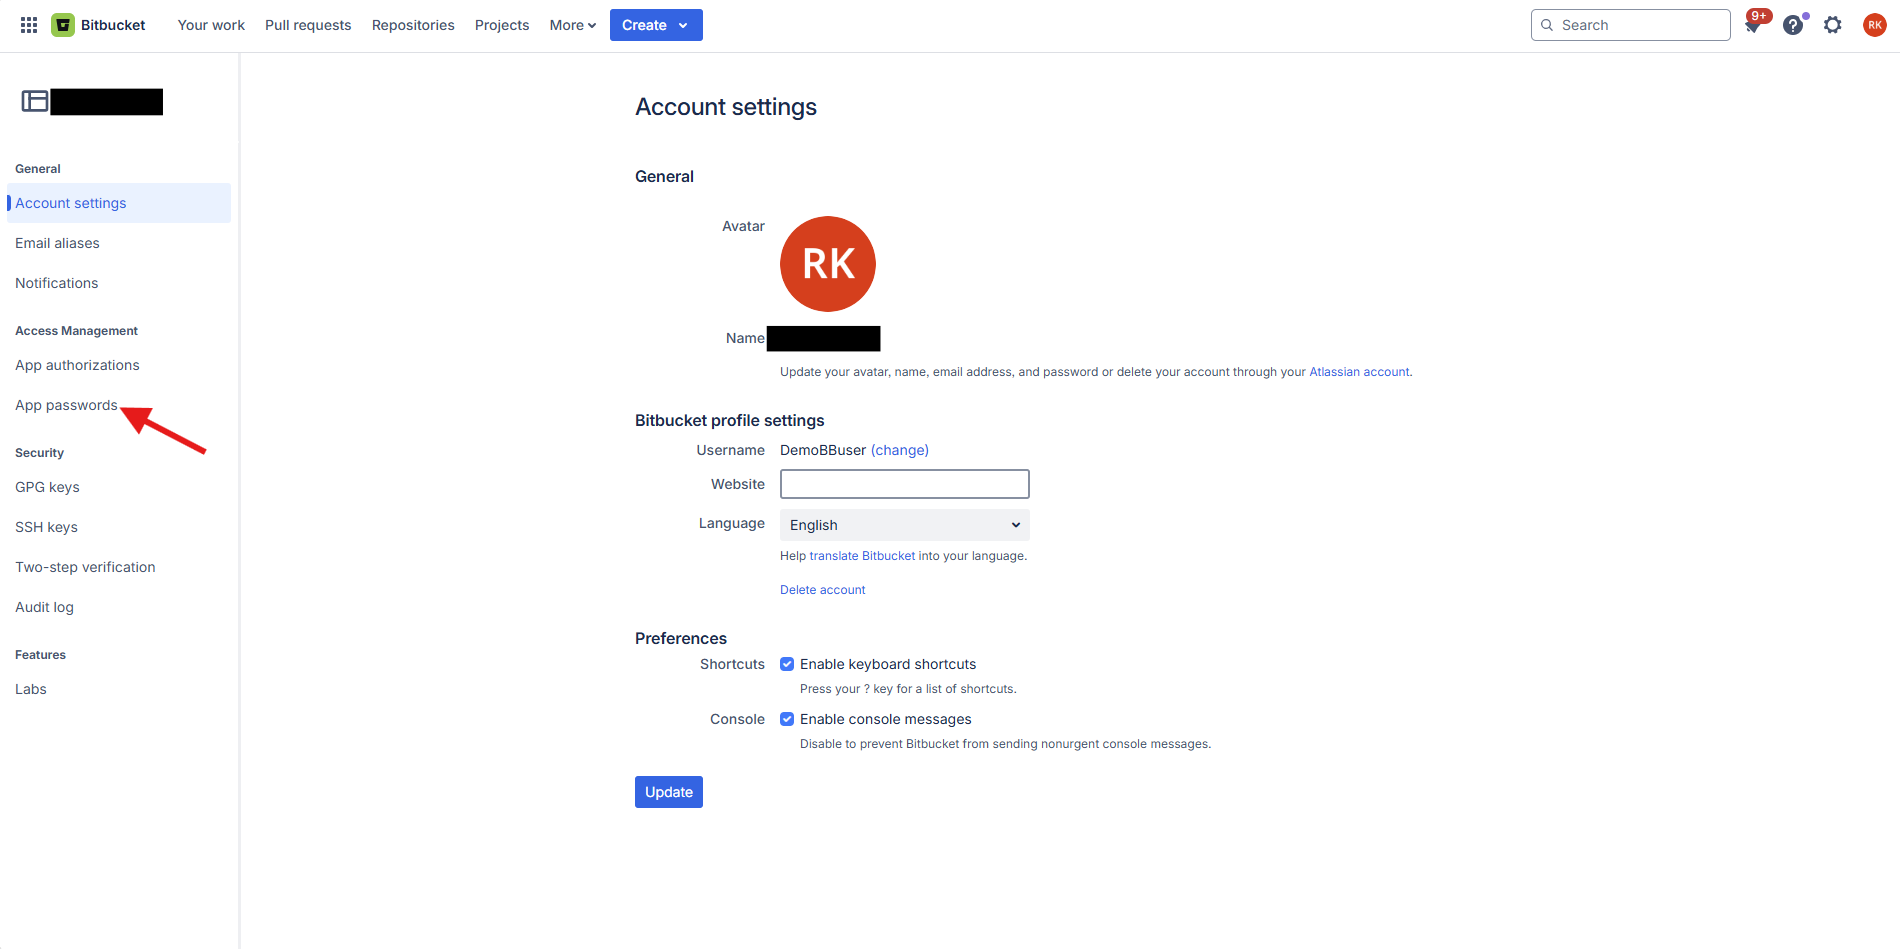
Task: Click the Update button
Action: (x=668, y=791)
